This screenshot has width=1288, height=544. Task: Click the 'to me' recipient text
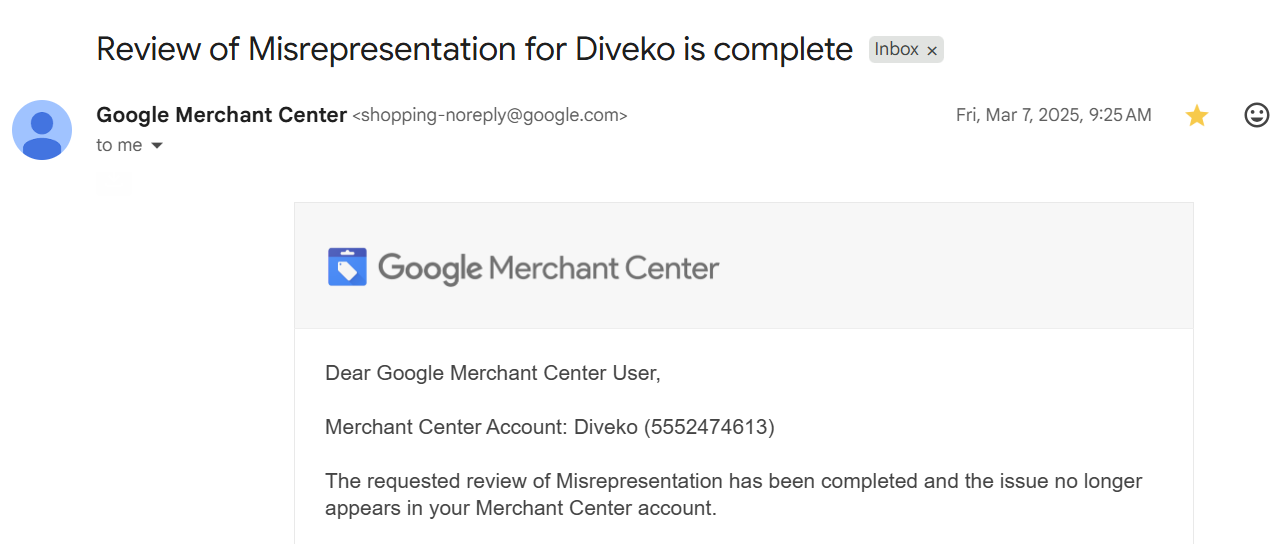[x=119, y=145]
